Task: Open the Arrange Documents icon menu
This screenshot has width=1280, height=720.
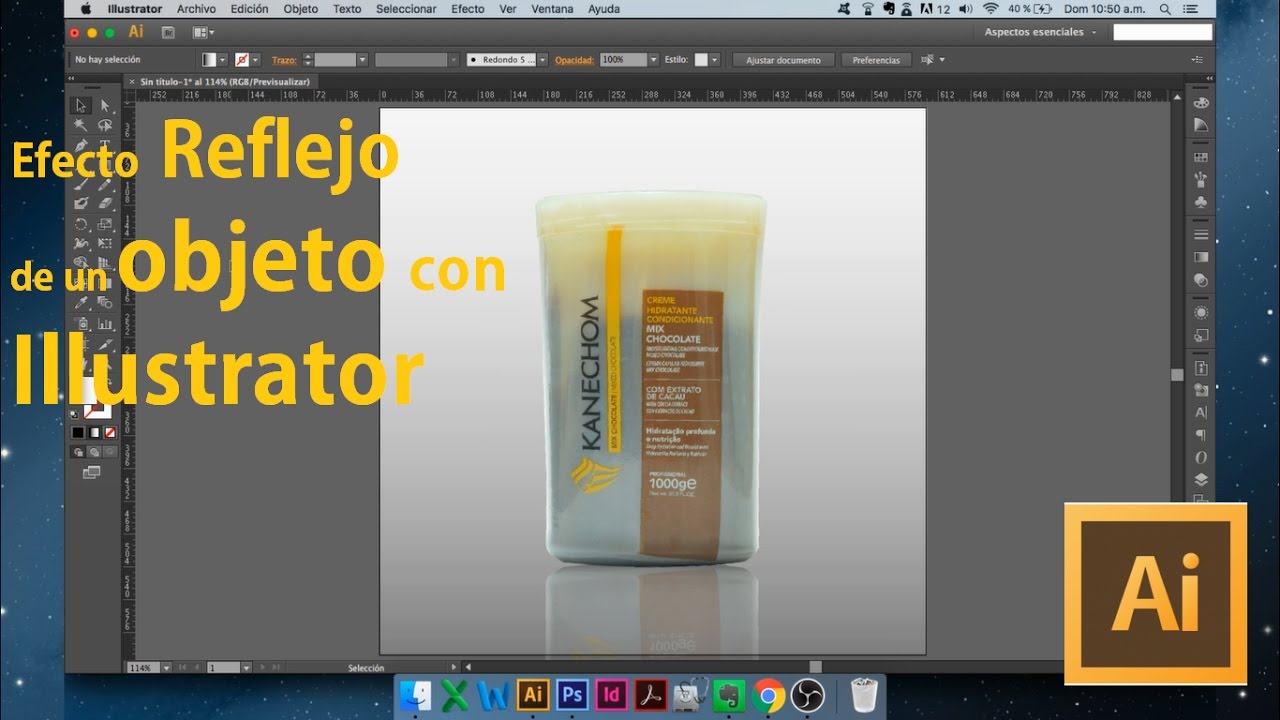Action: 204,32
